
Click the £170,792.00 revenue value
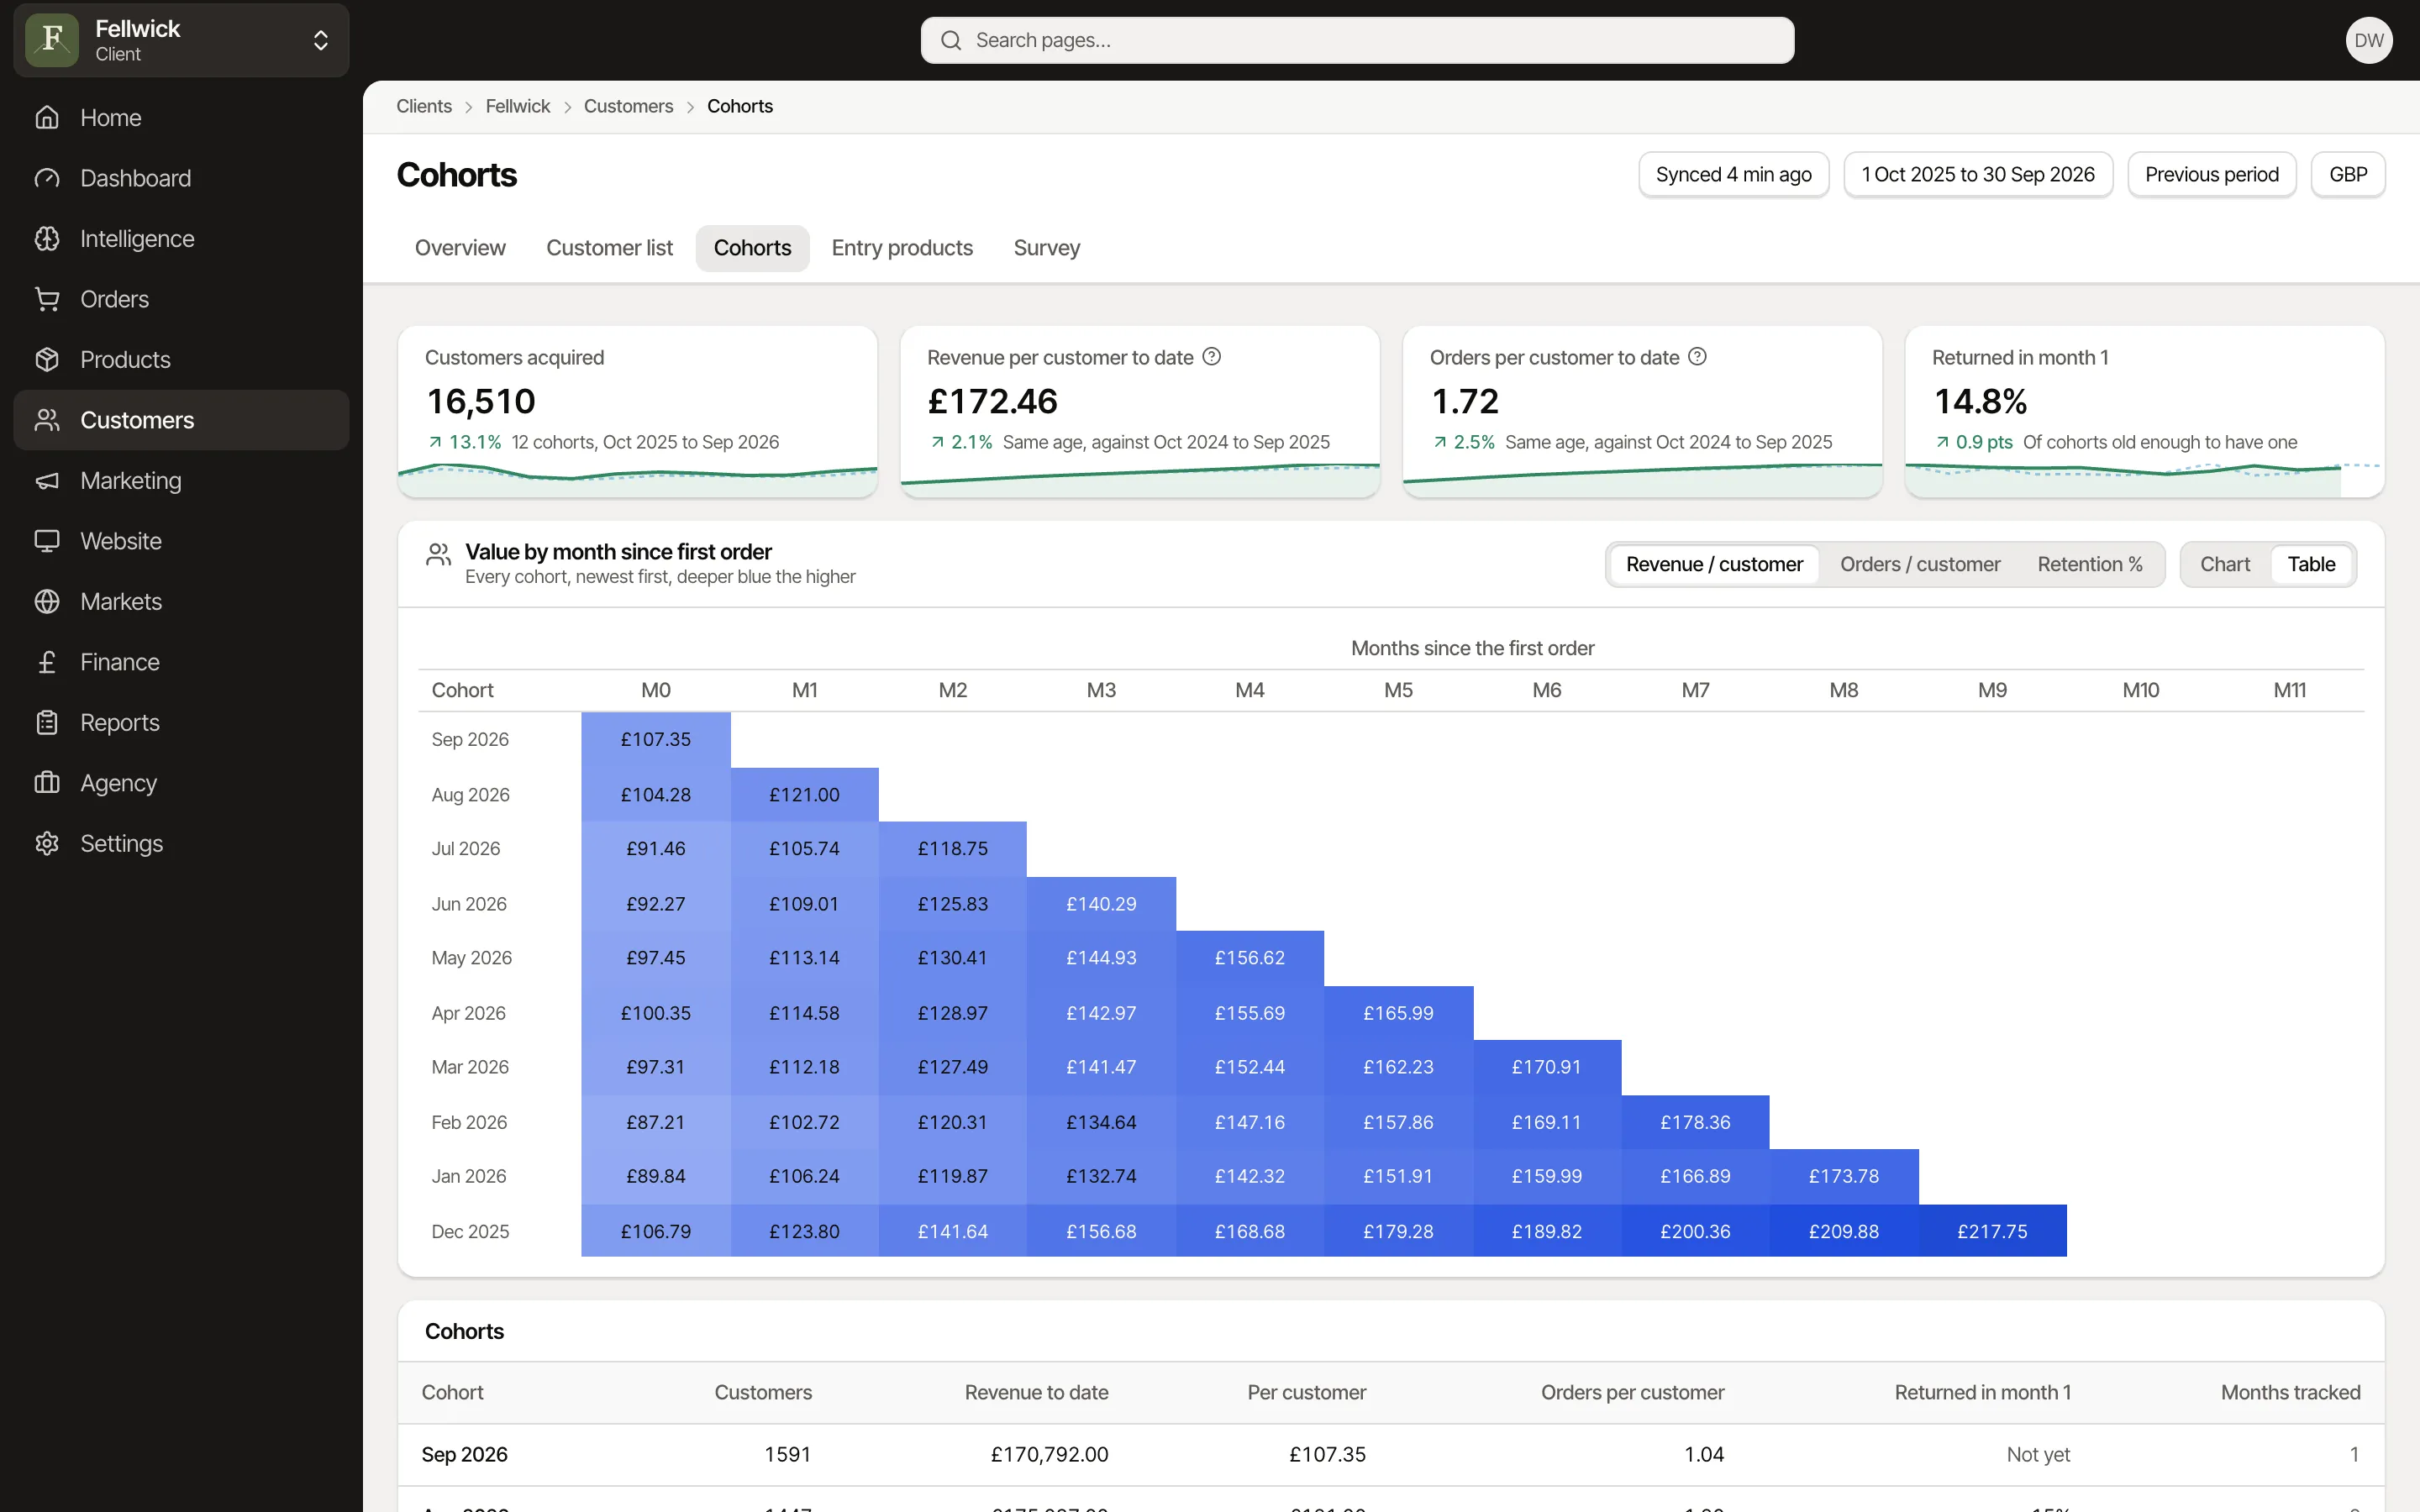coord(1049,1455)
